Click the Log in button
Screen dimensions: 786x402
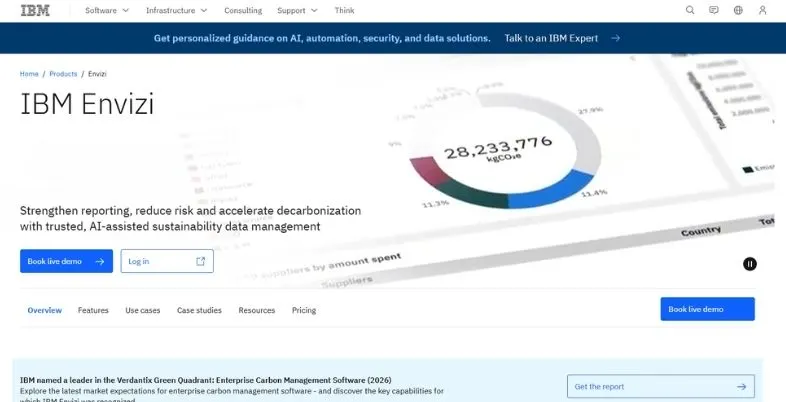click(x=167, y=261)
